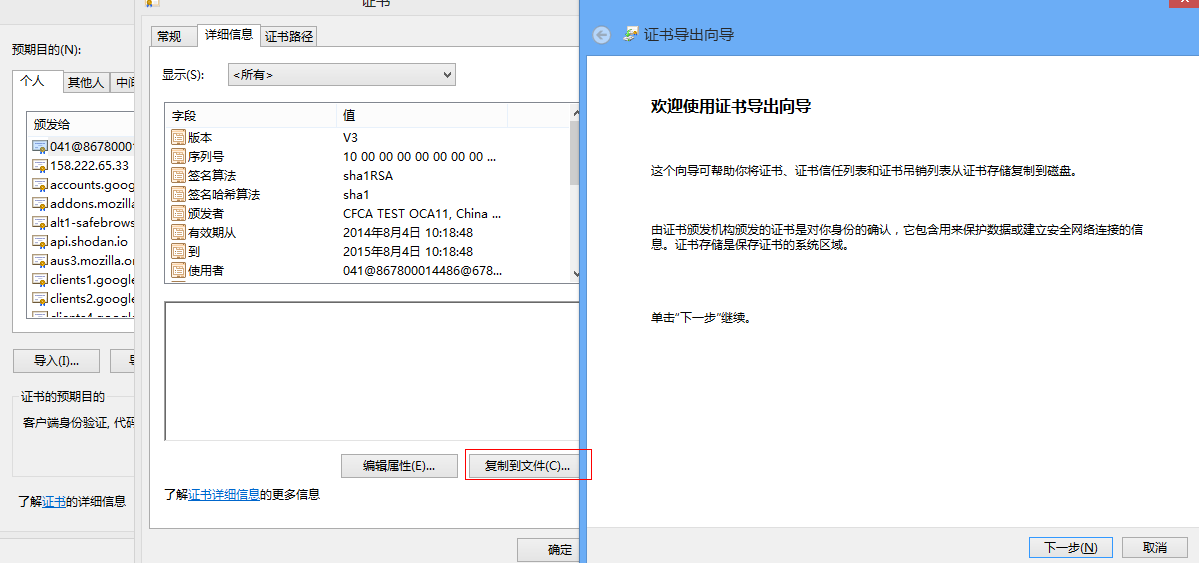Select the 版本 field icon row
This screenshot has height=563, width=1199.
coord(178,138)
